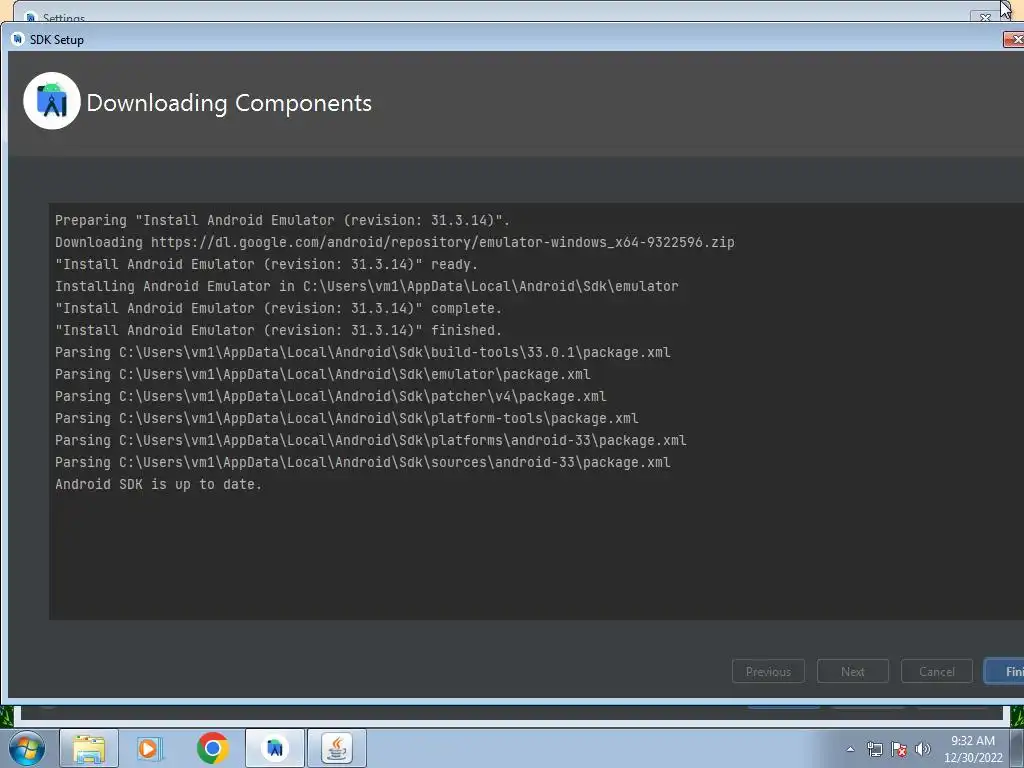The height and width of the screenshot is (768, 1024).
Task: Show hidden system tray icons
Action: (850, 749)
